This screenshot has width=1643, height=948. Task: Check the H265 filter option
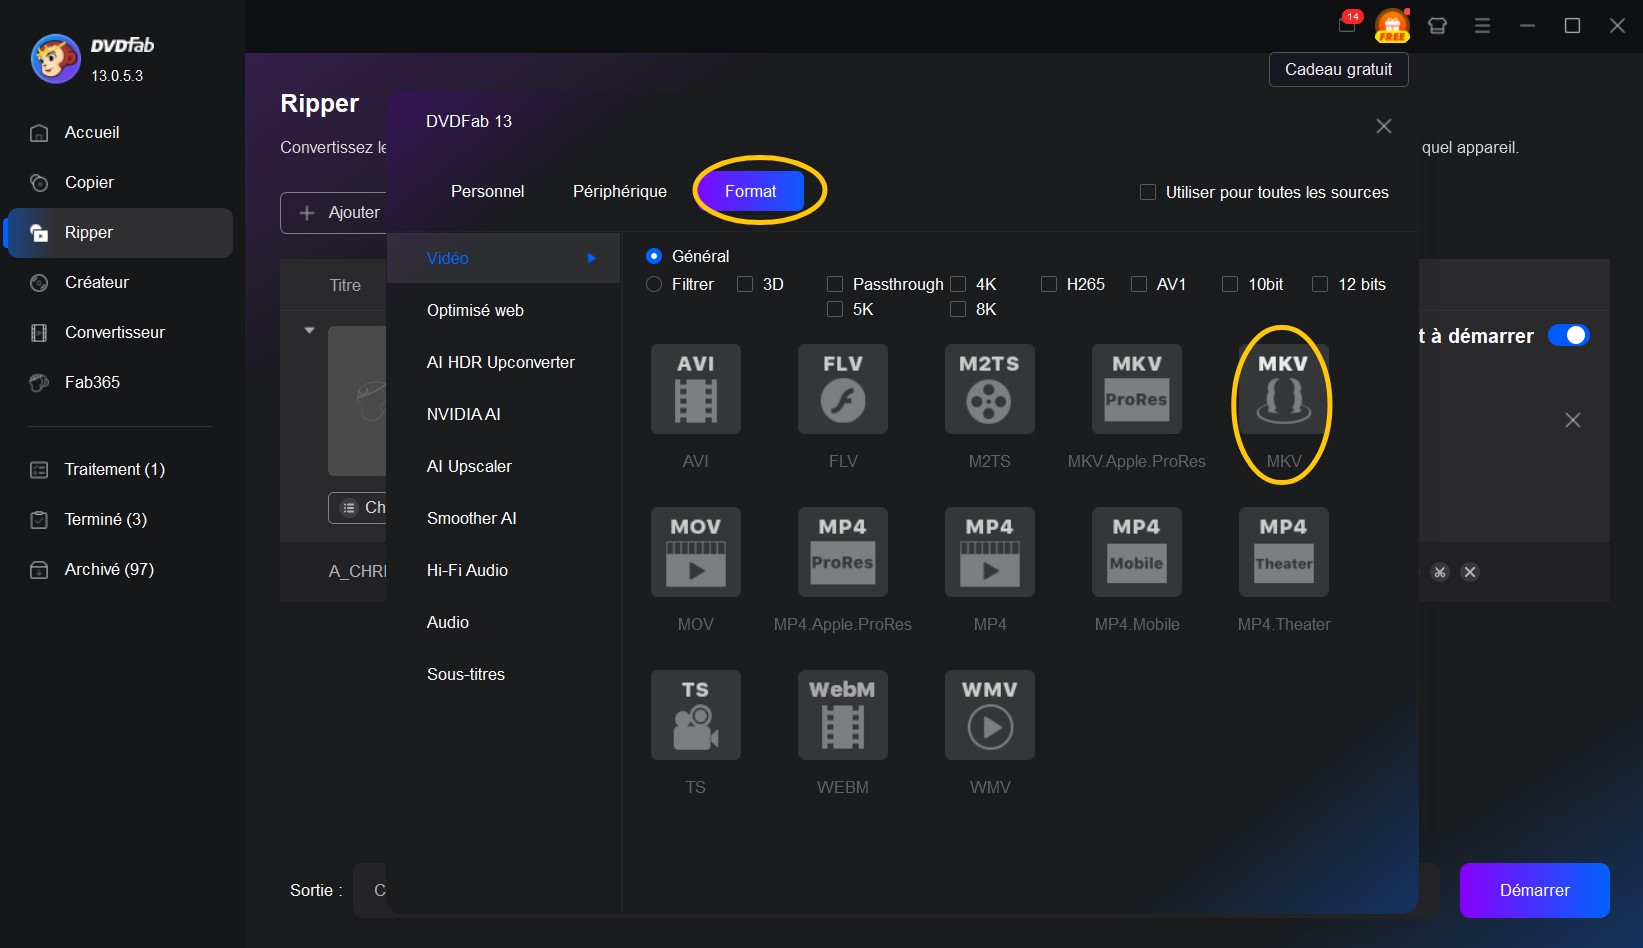coord(1049,284)
